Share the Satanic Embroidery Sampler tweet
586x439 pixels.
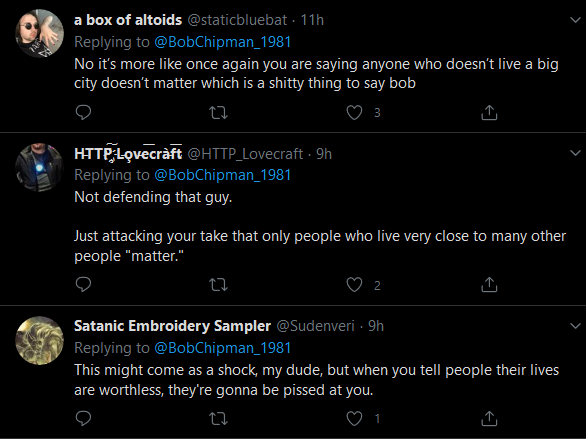point(489,418)
